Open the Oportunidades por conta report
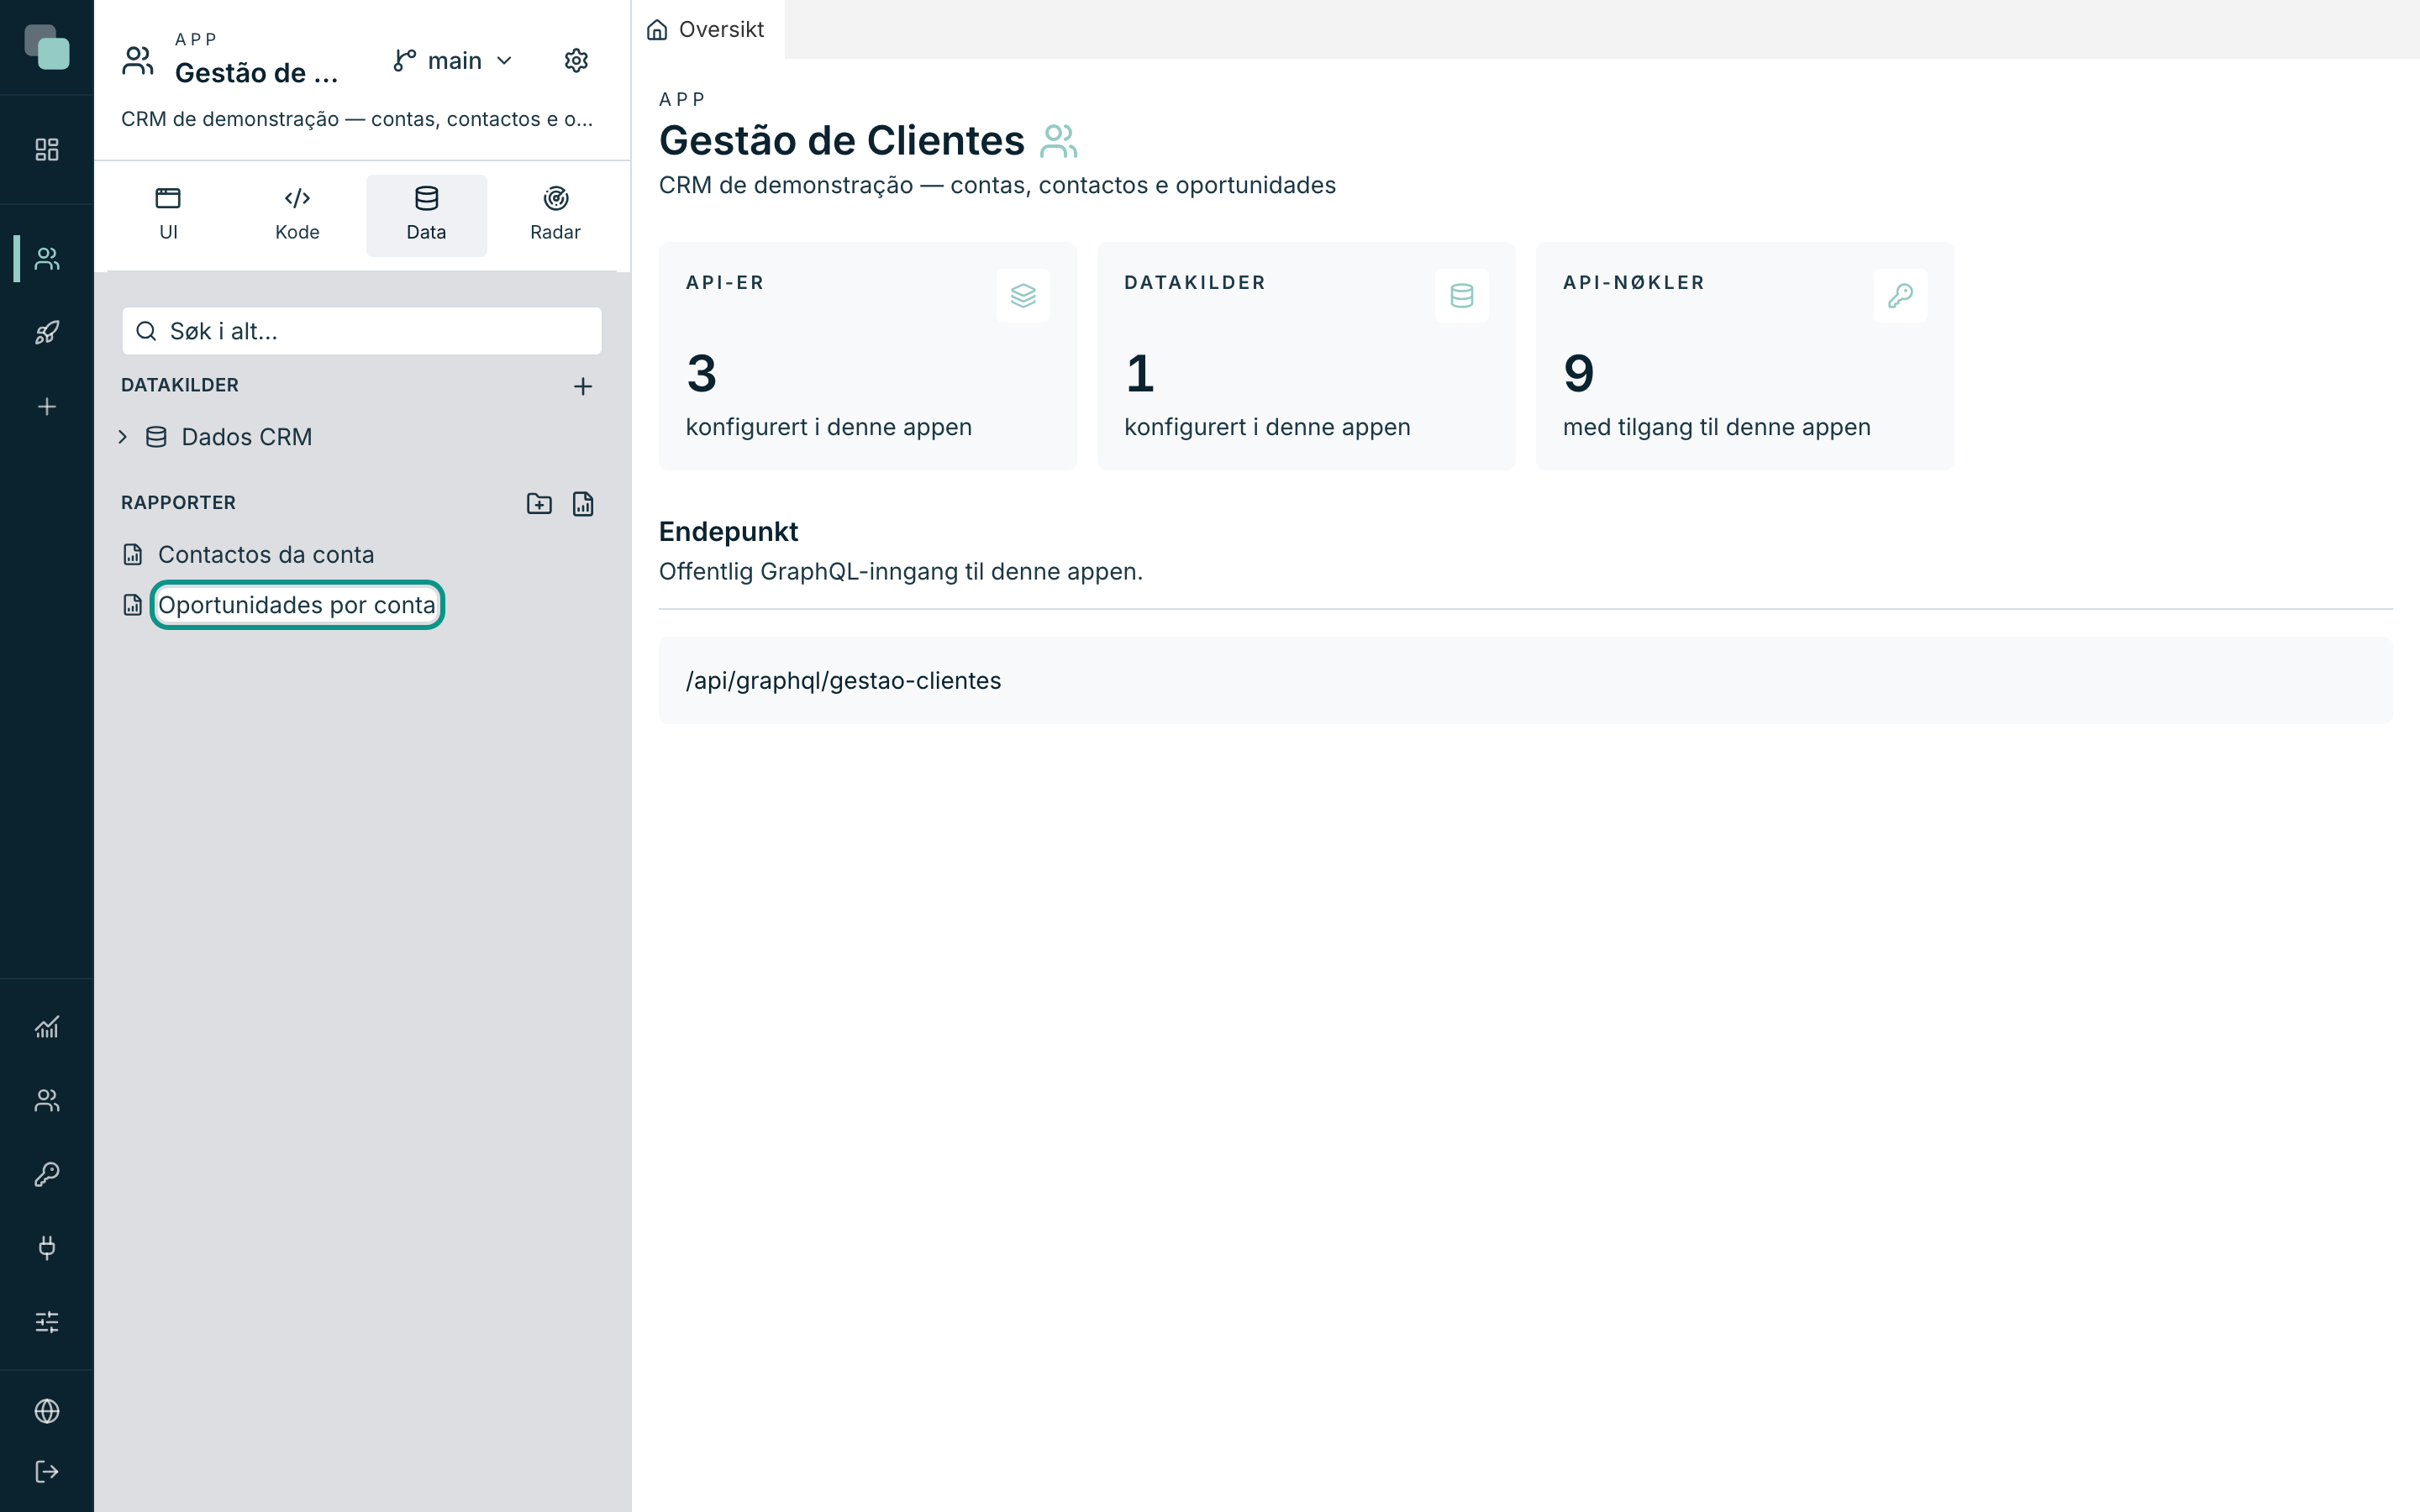This screenshot has width=2420, height=1512. pyautogui.click(x=297, y=605)
